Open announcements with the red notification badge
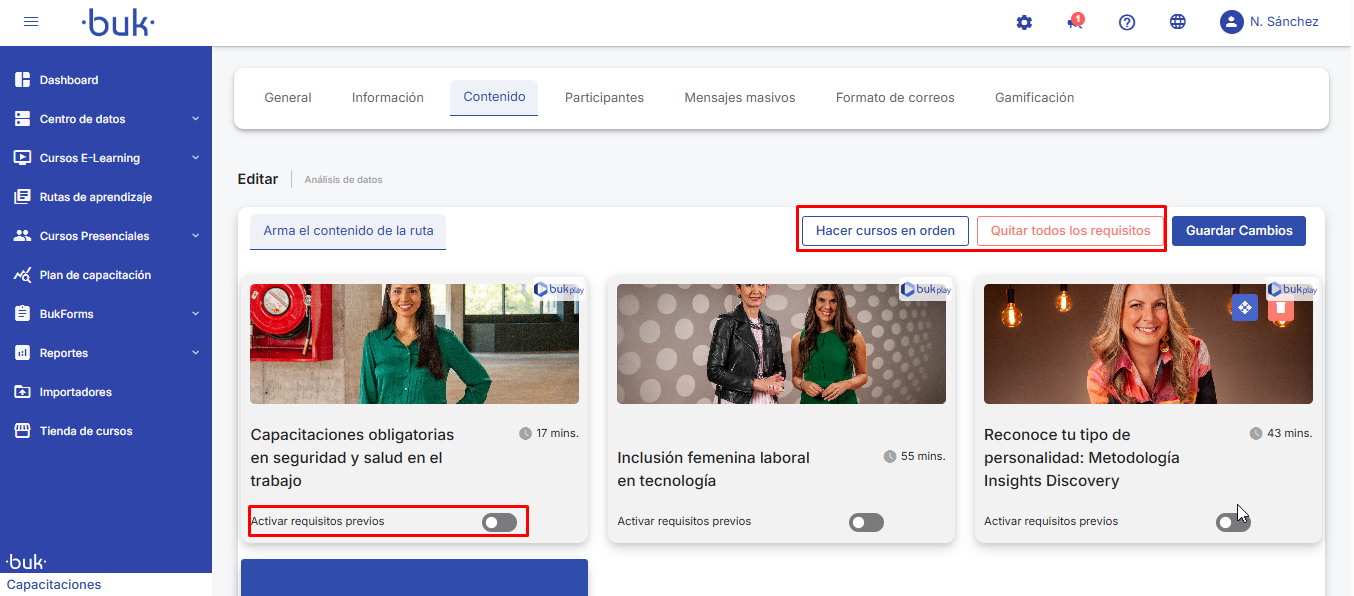The width and height of the screenshot is (1354, 596). point(1075,22)
